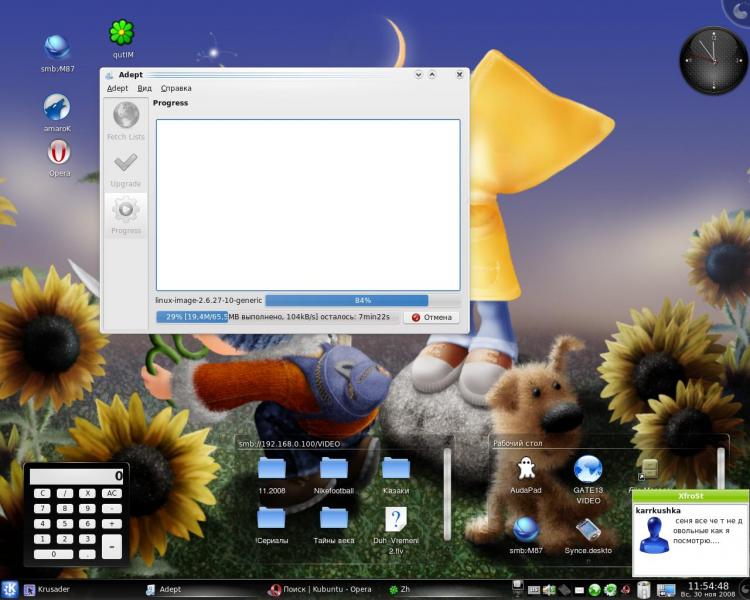750x600 pixels.
Task: Switch to Поиск | Kubuntu - Opera taskbar entry
Action: point(319,589)
